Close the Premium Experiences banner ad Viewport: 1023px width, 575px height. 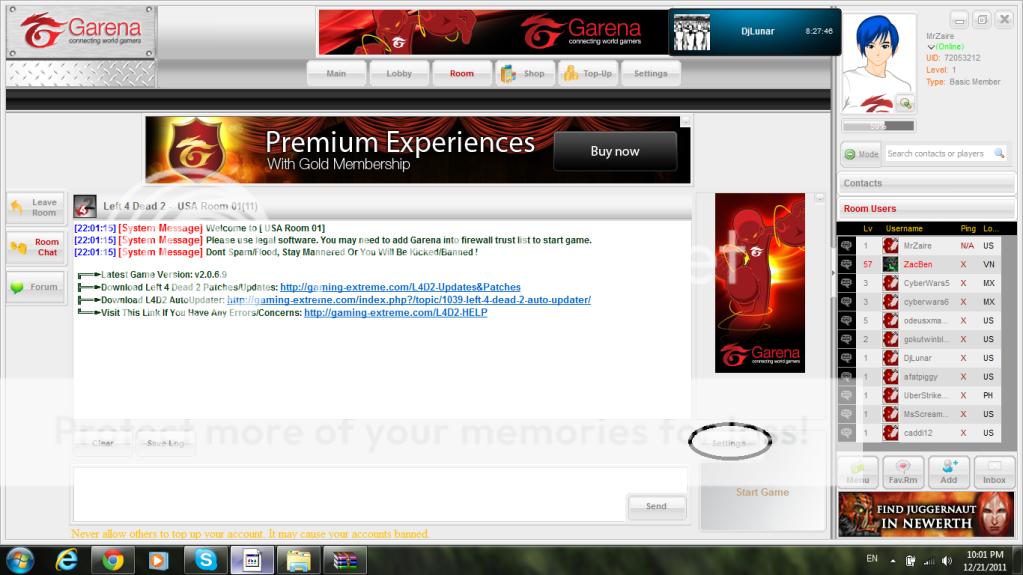point(685,121)
